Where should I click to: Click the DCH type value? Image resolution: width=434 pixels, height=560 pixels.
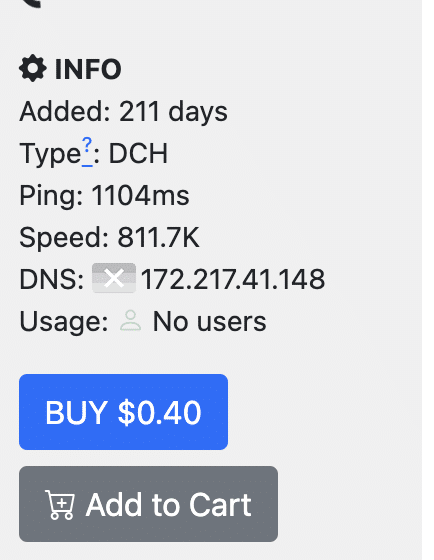point(138,154)
